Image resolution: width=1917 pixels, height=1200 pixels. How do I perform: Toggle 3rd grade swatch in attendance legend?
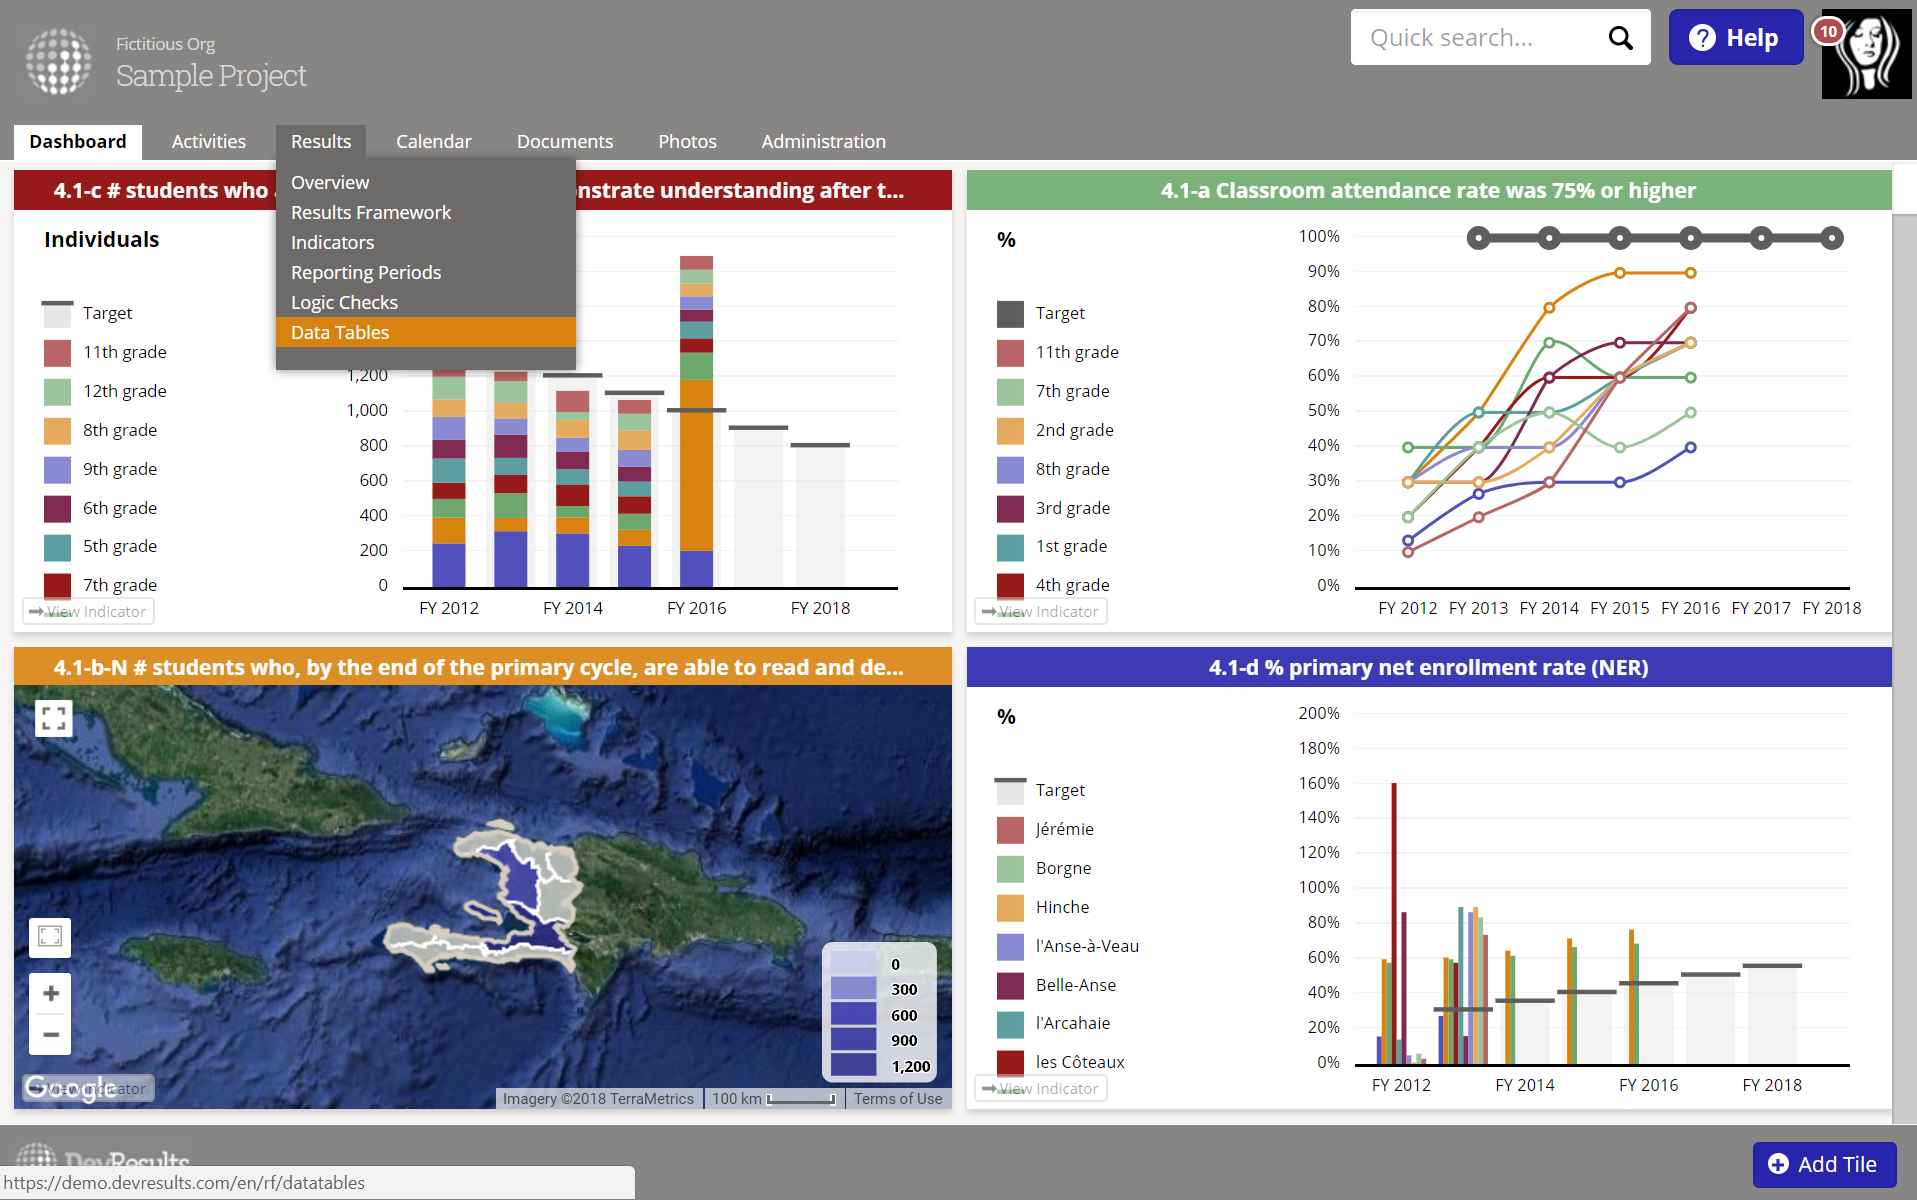[x=1010, y=509]
